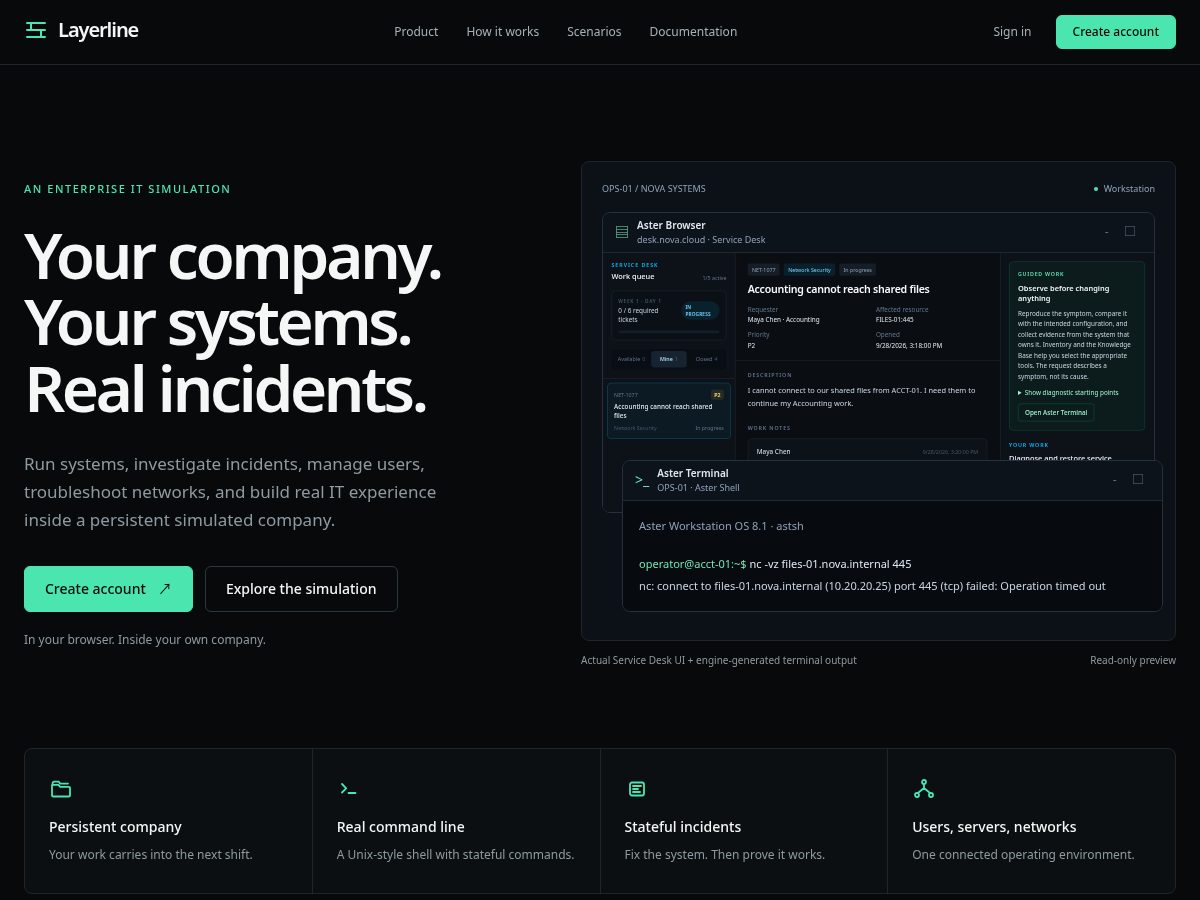Click the Operation timed out output line
The height and width of the screenshot is (900, 1200).
872,586
